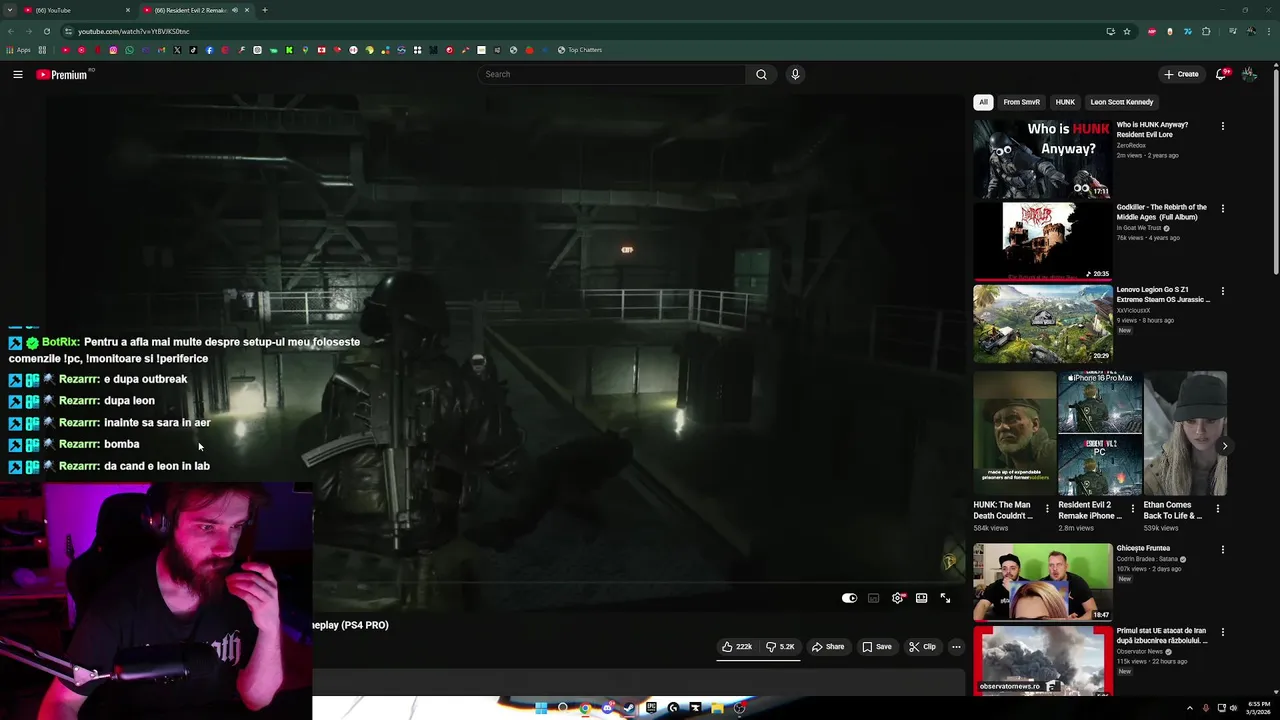Select the Leon Scott Kennedy filter chip
1280x720 pixels.
point(1121,102)
